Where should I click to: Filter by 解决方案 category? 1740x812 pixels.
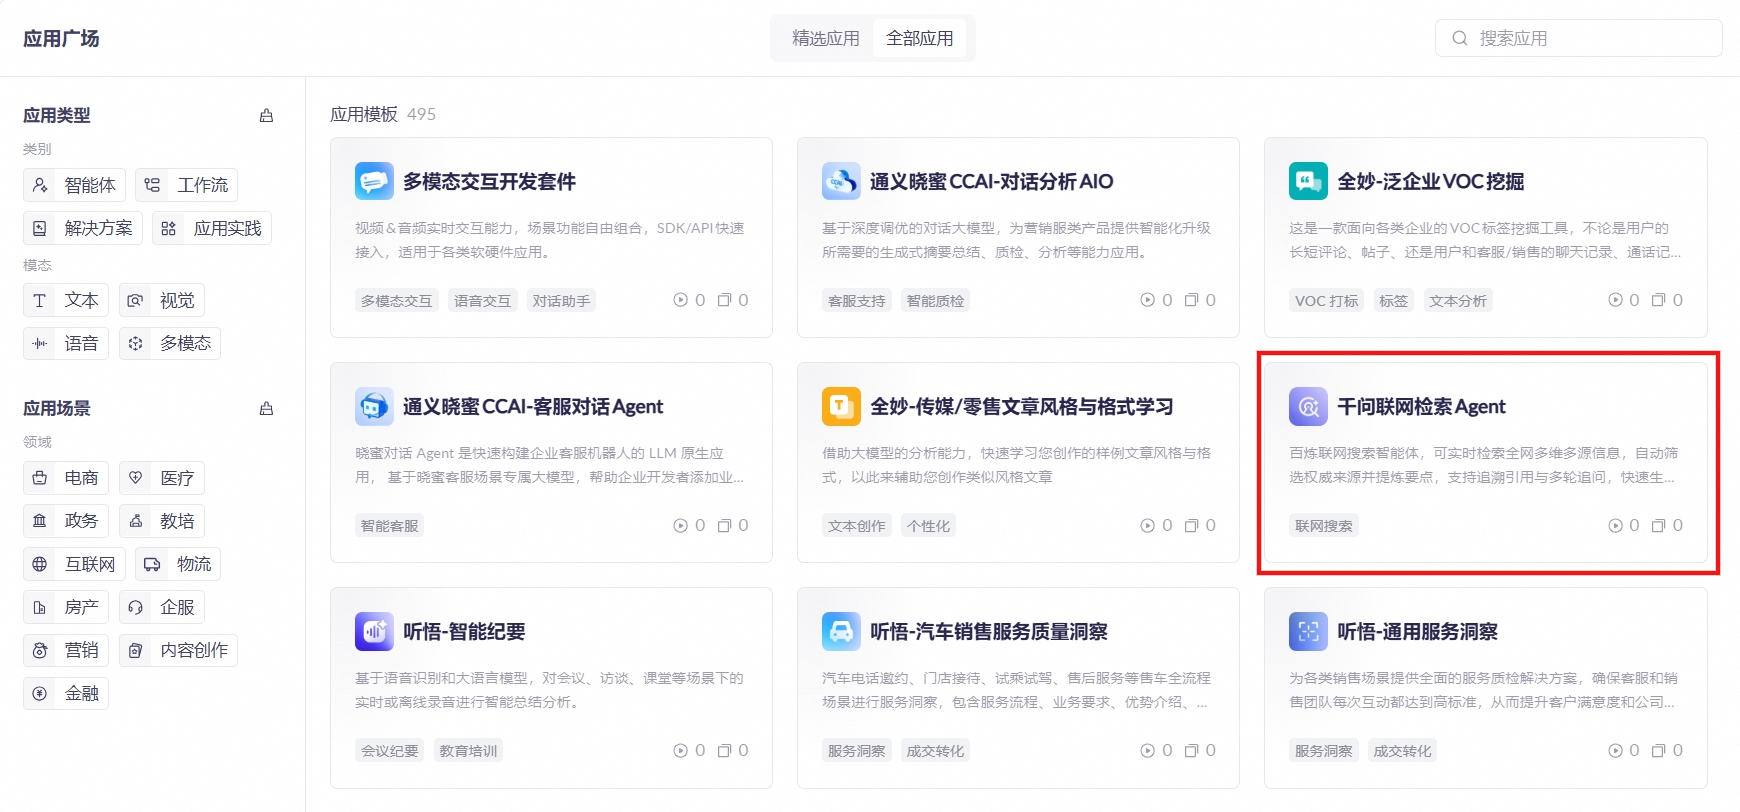83,228
